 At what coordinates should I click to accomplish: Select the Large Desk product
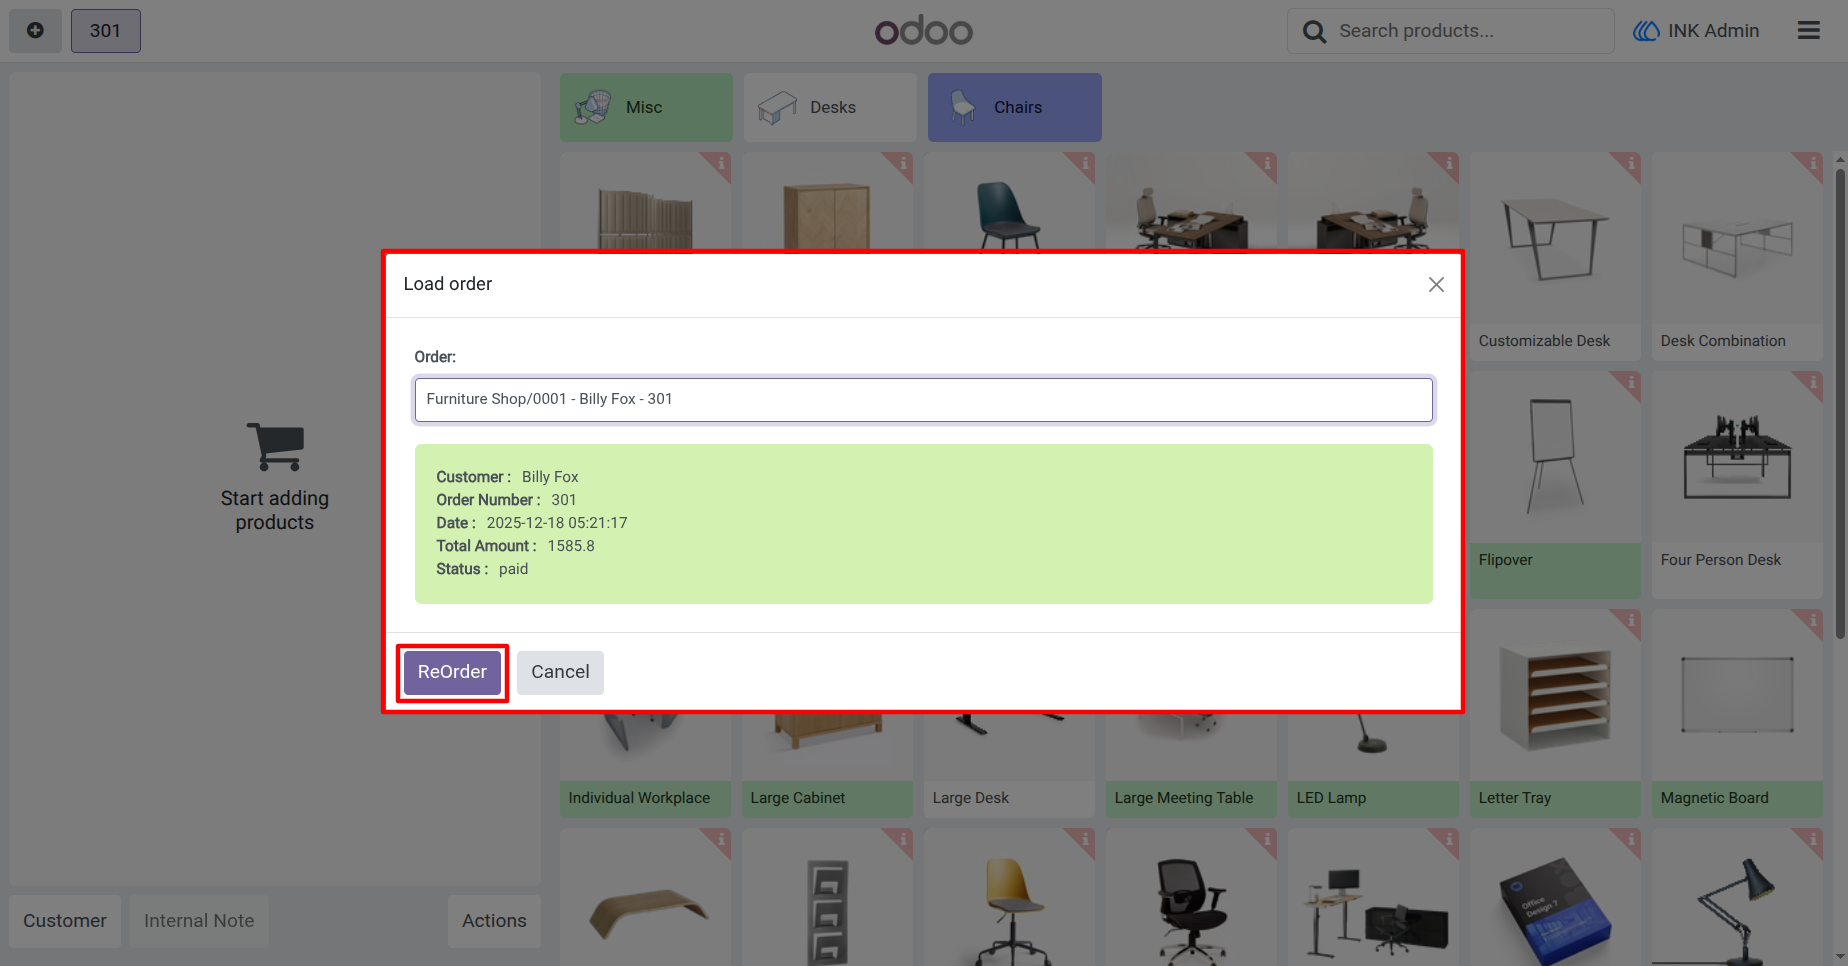(x=1009, y=767)
